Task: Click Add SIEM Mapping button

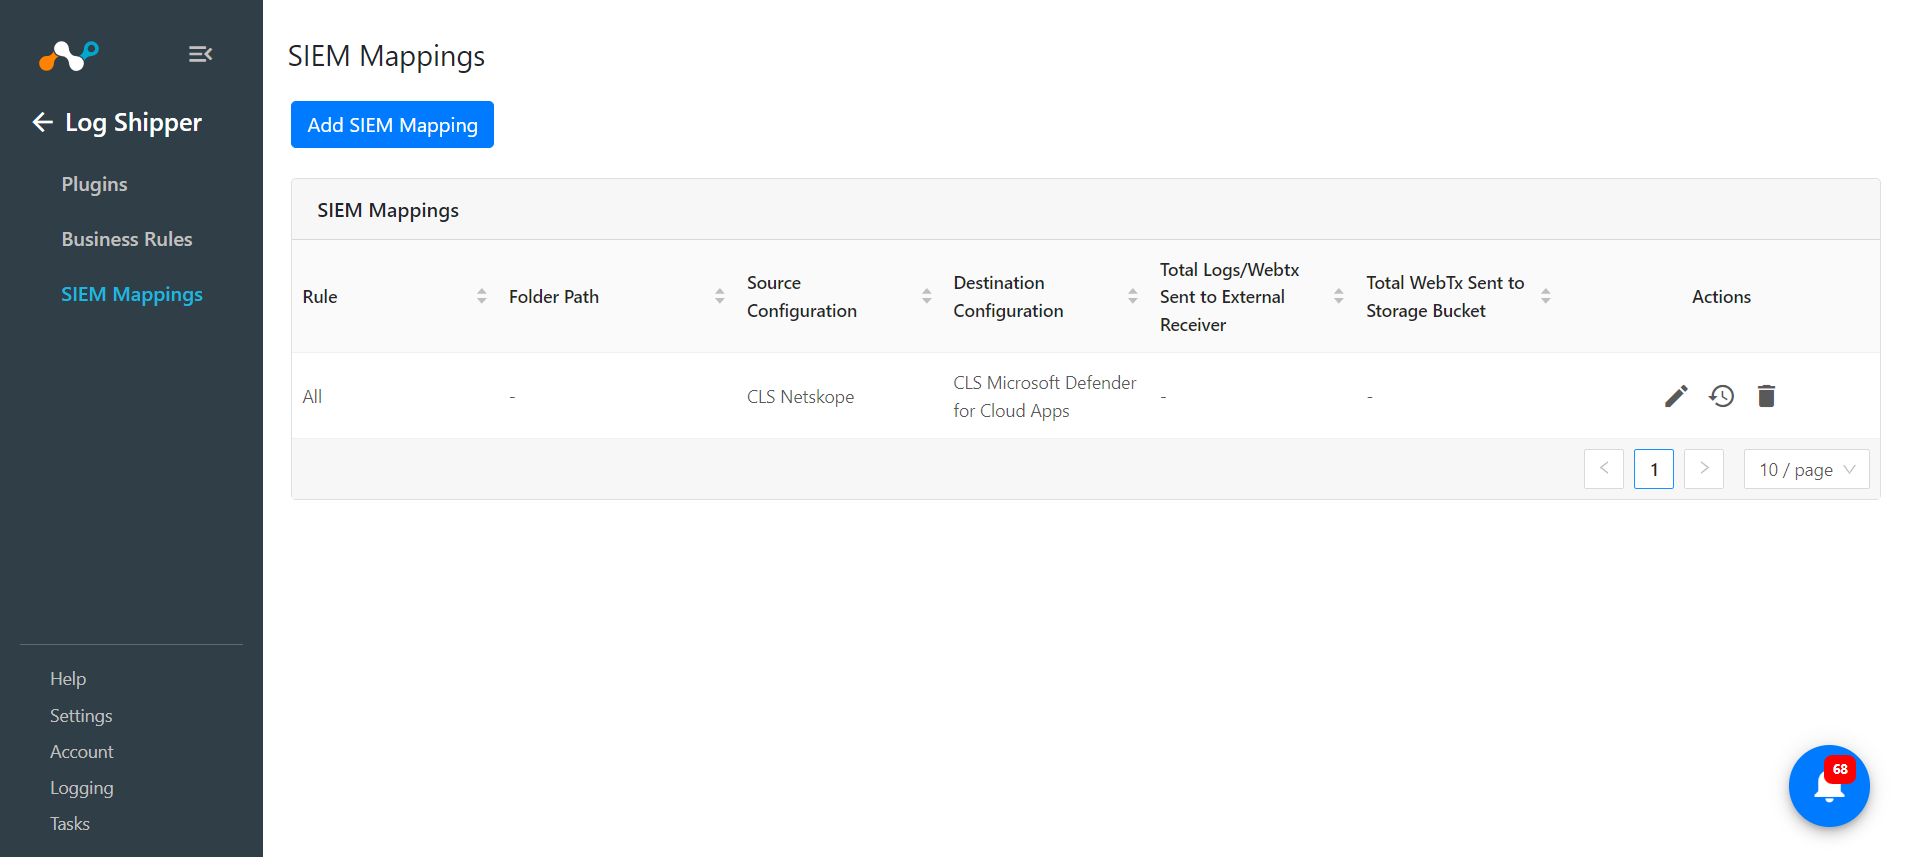Action: 392,124
